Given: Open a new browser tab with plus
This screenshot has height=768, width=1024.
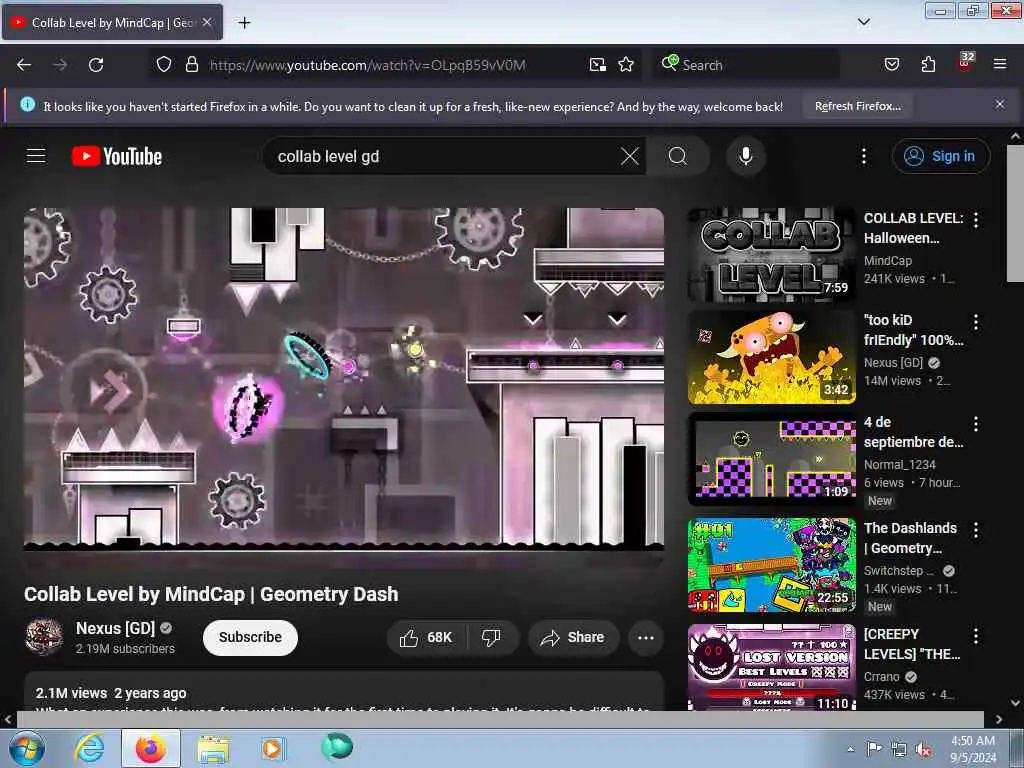Looking at the screenshot, I should click(x=244, y=23).
